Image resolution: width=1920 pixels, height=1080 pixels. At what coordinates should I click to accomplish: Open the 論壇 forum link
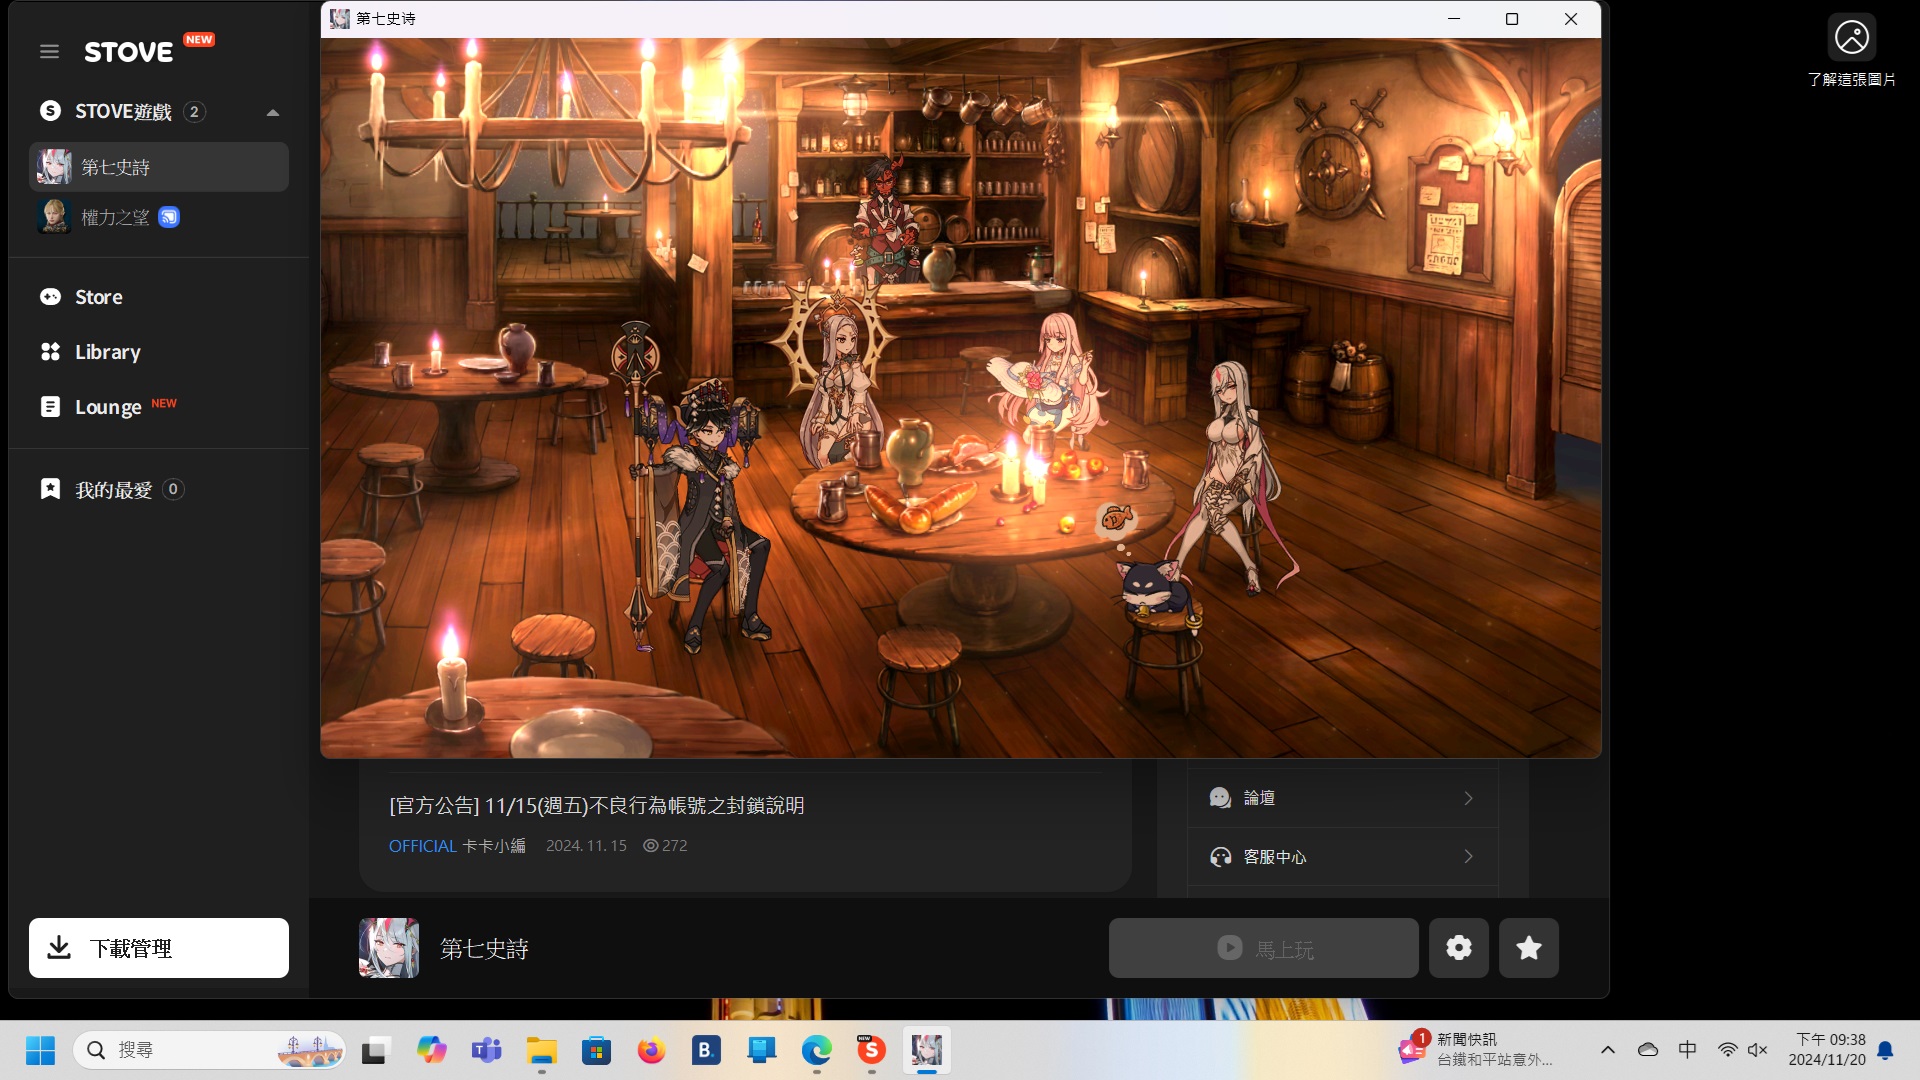pyautogui.click(x=1342, y=798)
